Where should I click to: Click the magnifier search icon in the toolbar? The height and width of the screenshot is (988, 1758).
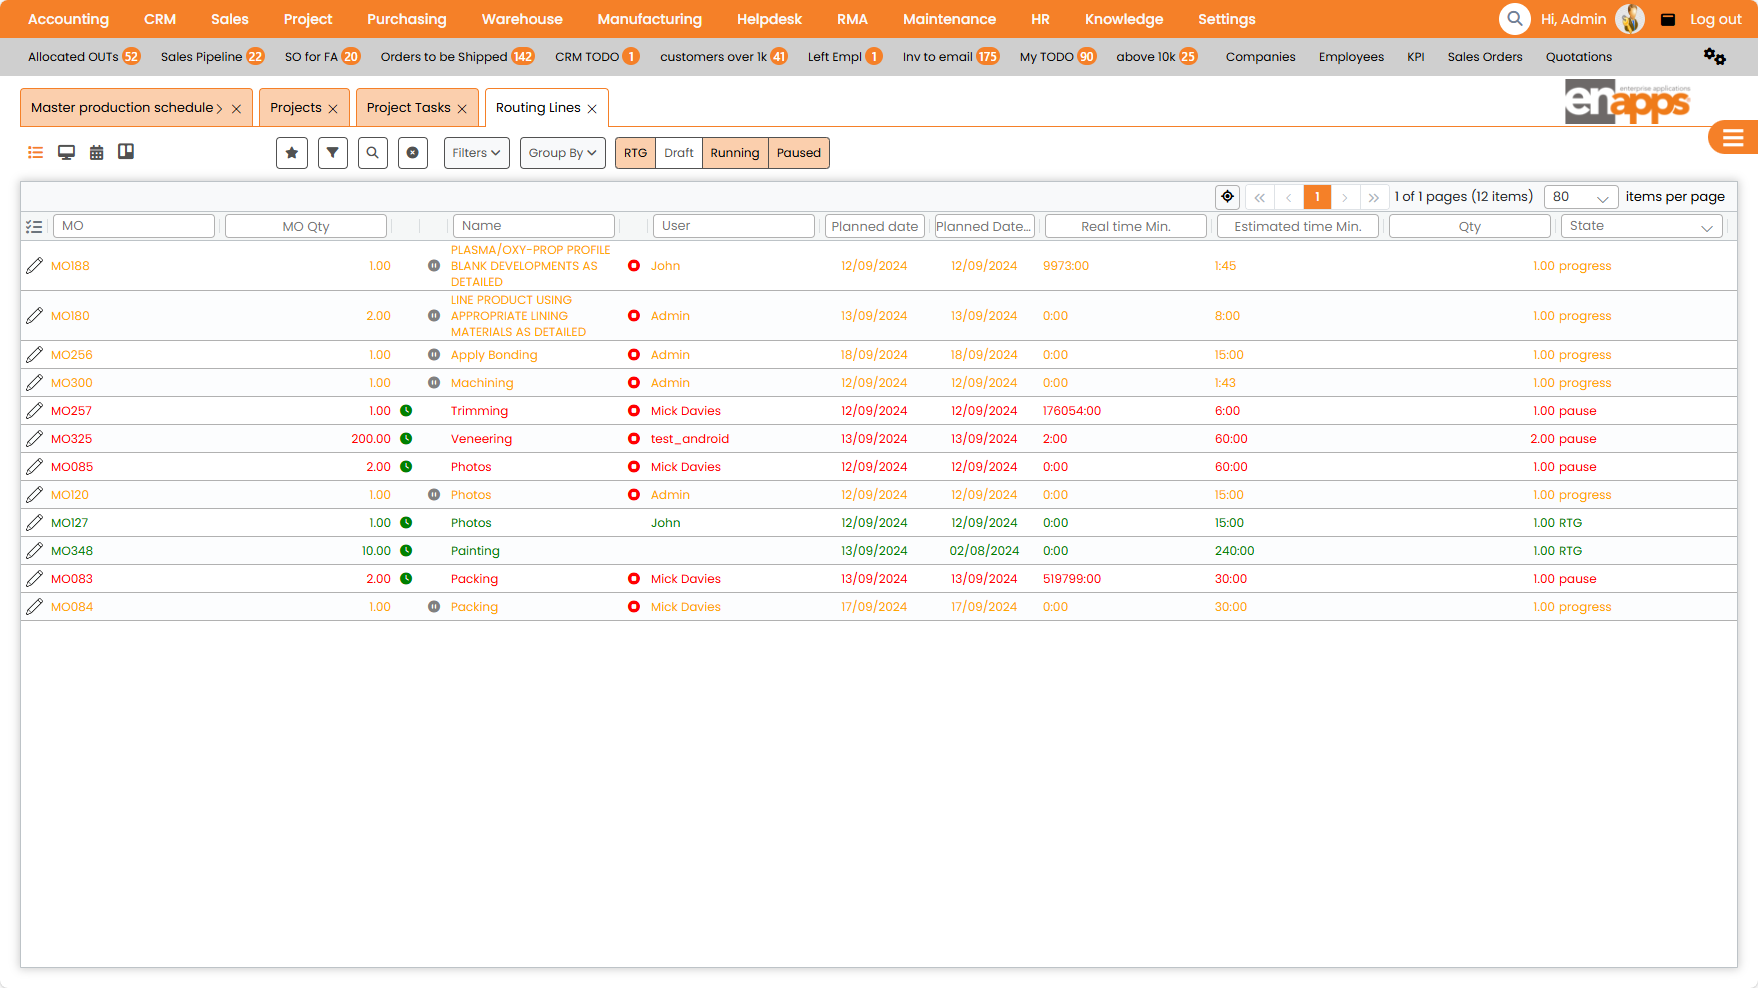[372, 152]
